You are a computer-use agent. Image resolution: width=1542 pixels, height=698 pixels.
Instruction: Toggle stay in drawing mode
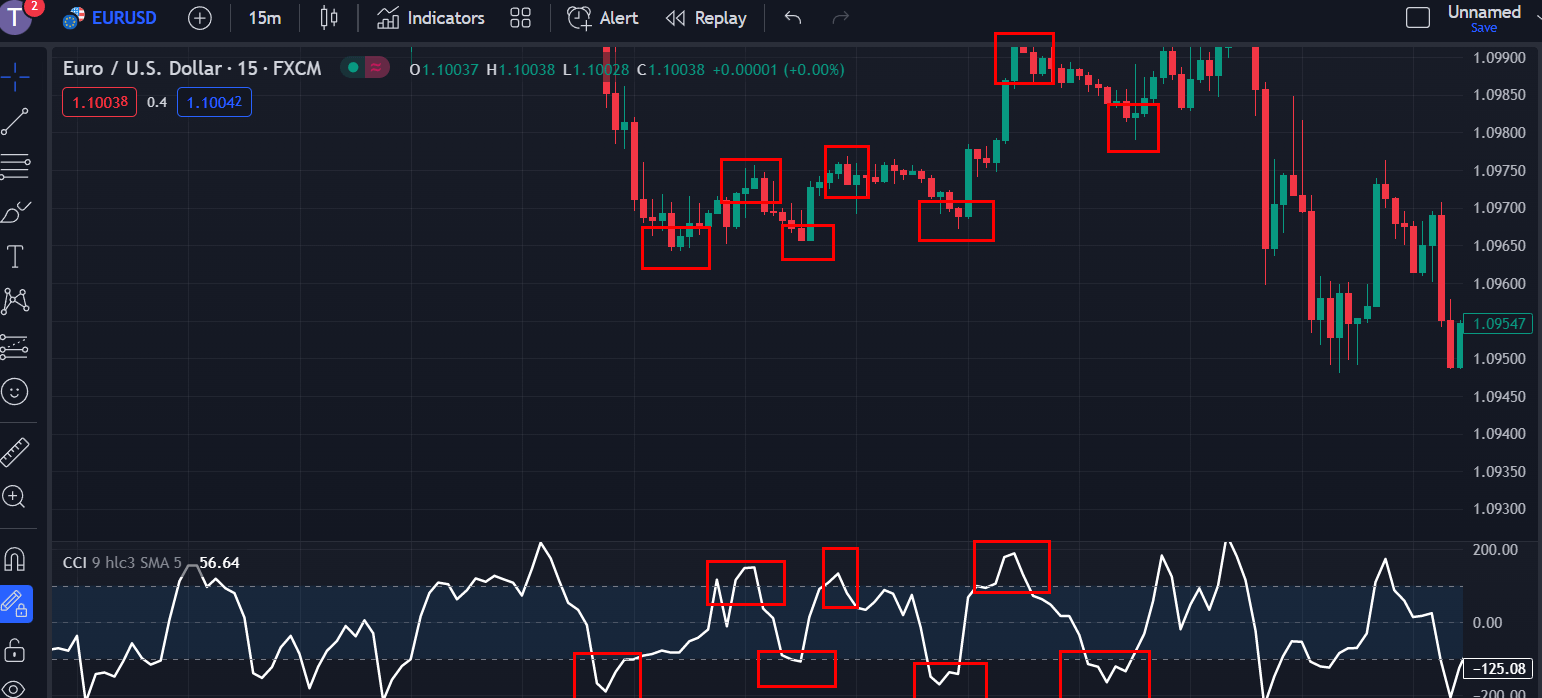(x=15, y=603)
